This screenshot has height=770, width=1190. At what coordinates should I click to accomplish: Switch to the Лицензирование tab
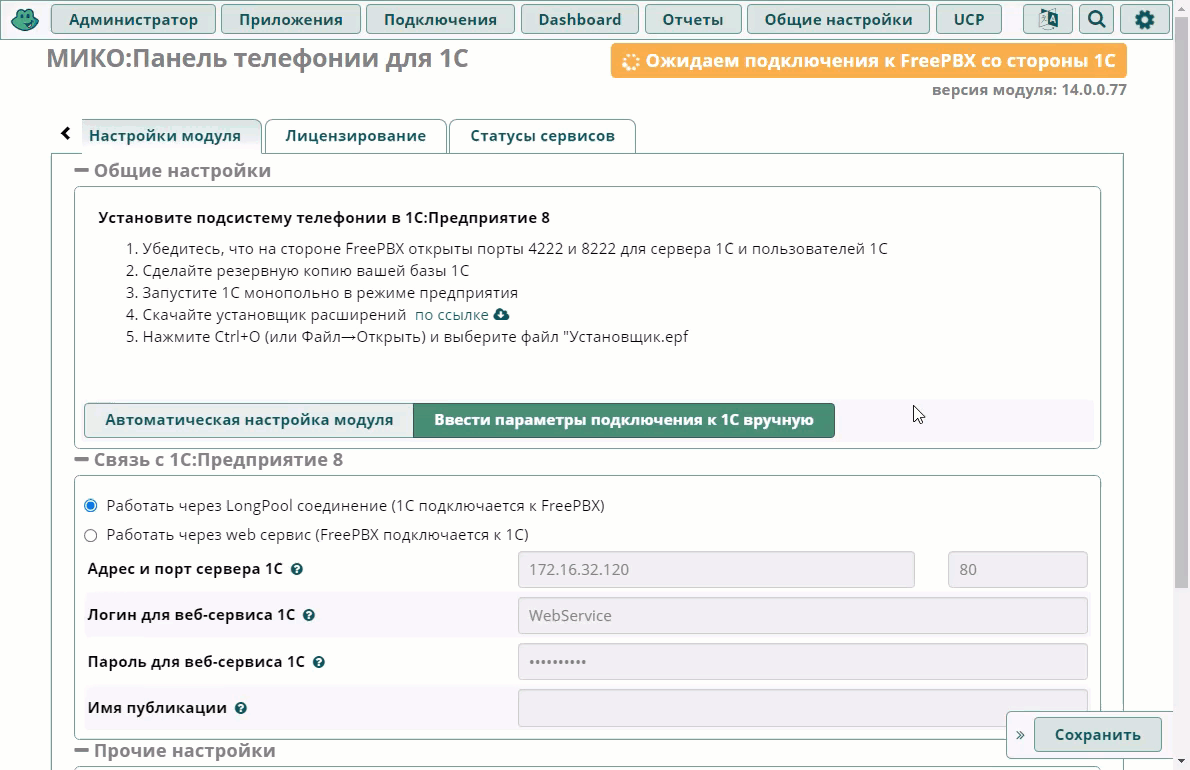(355, 135)
